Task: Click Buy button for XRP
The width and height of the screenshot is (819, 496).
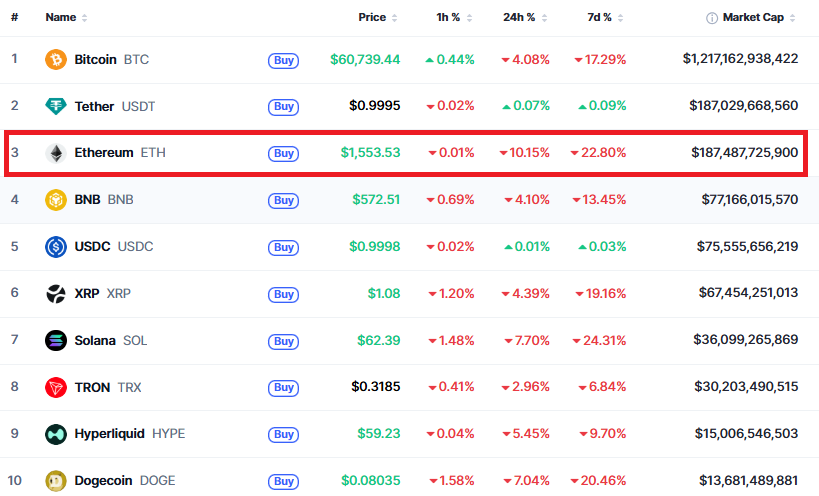Action: click(x=284, y=294)
